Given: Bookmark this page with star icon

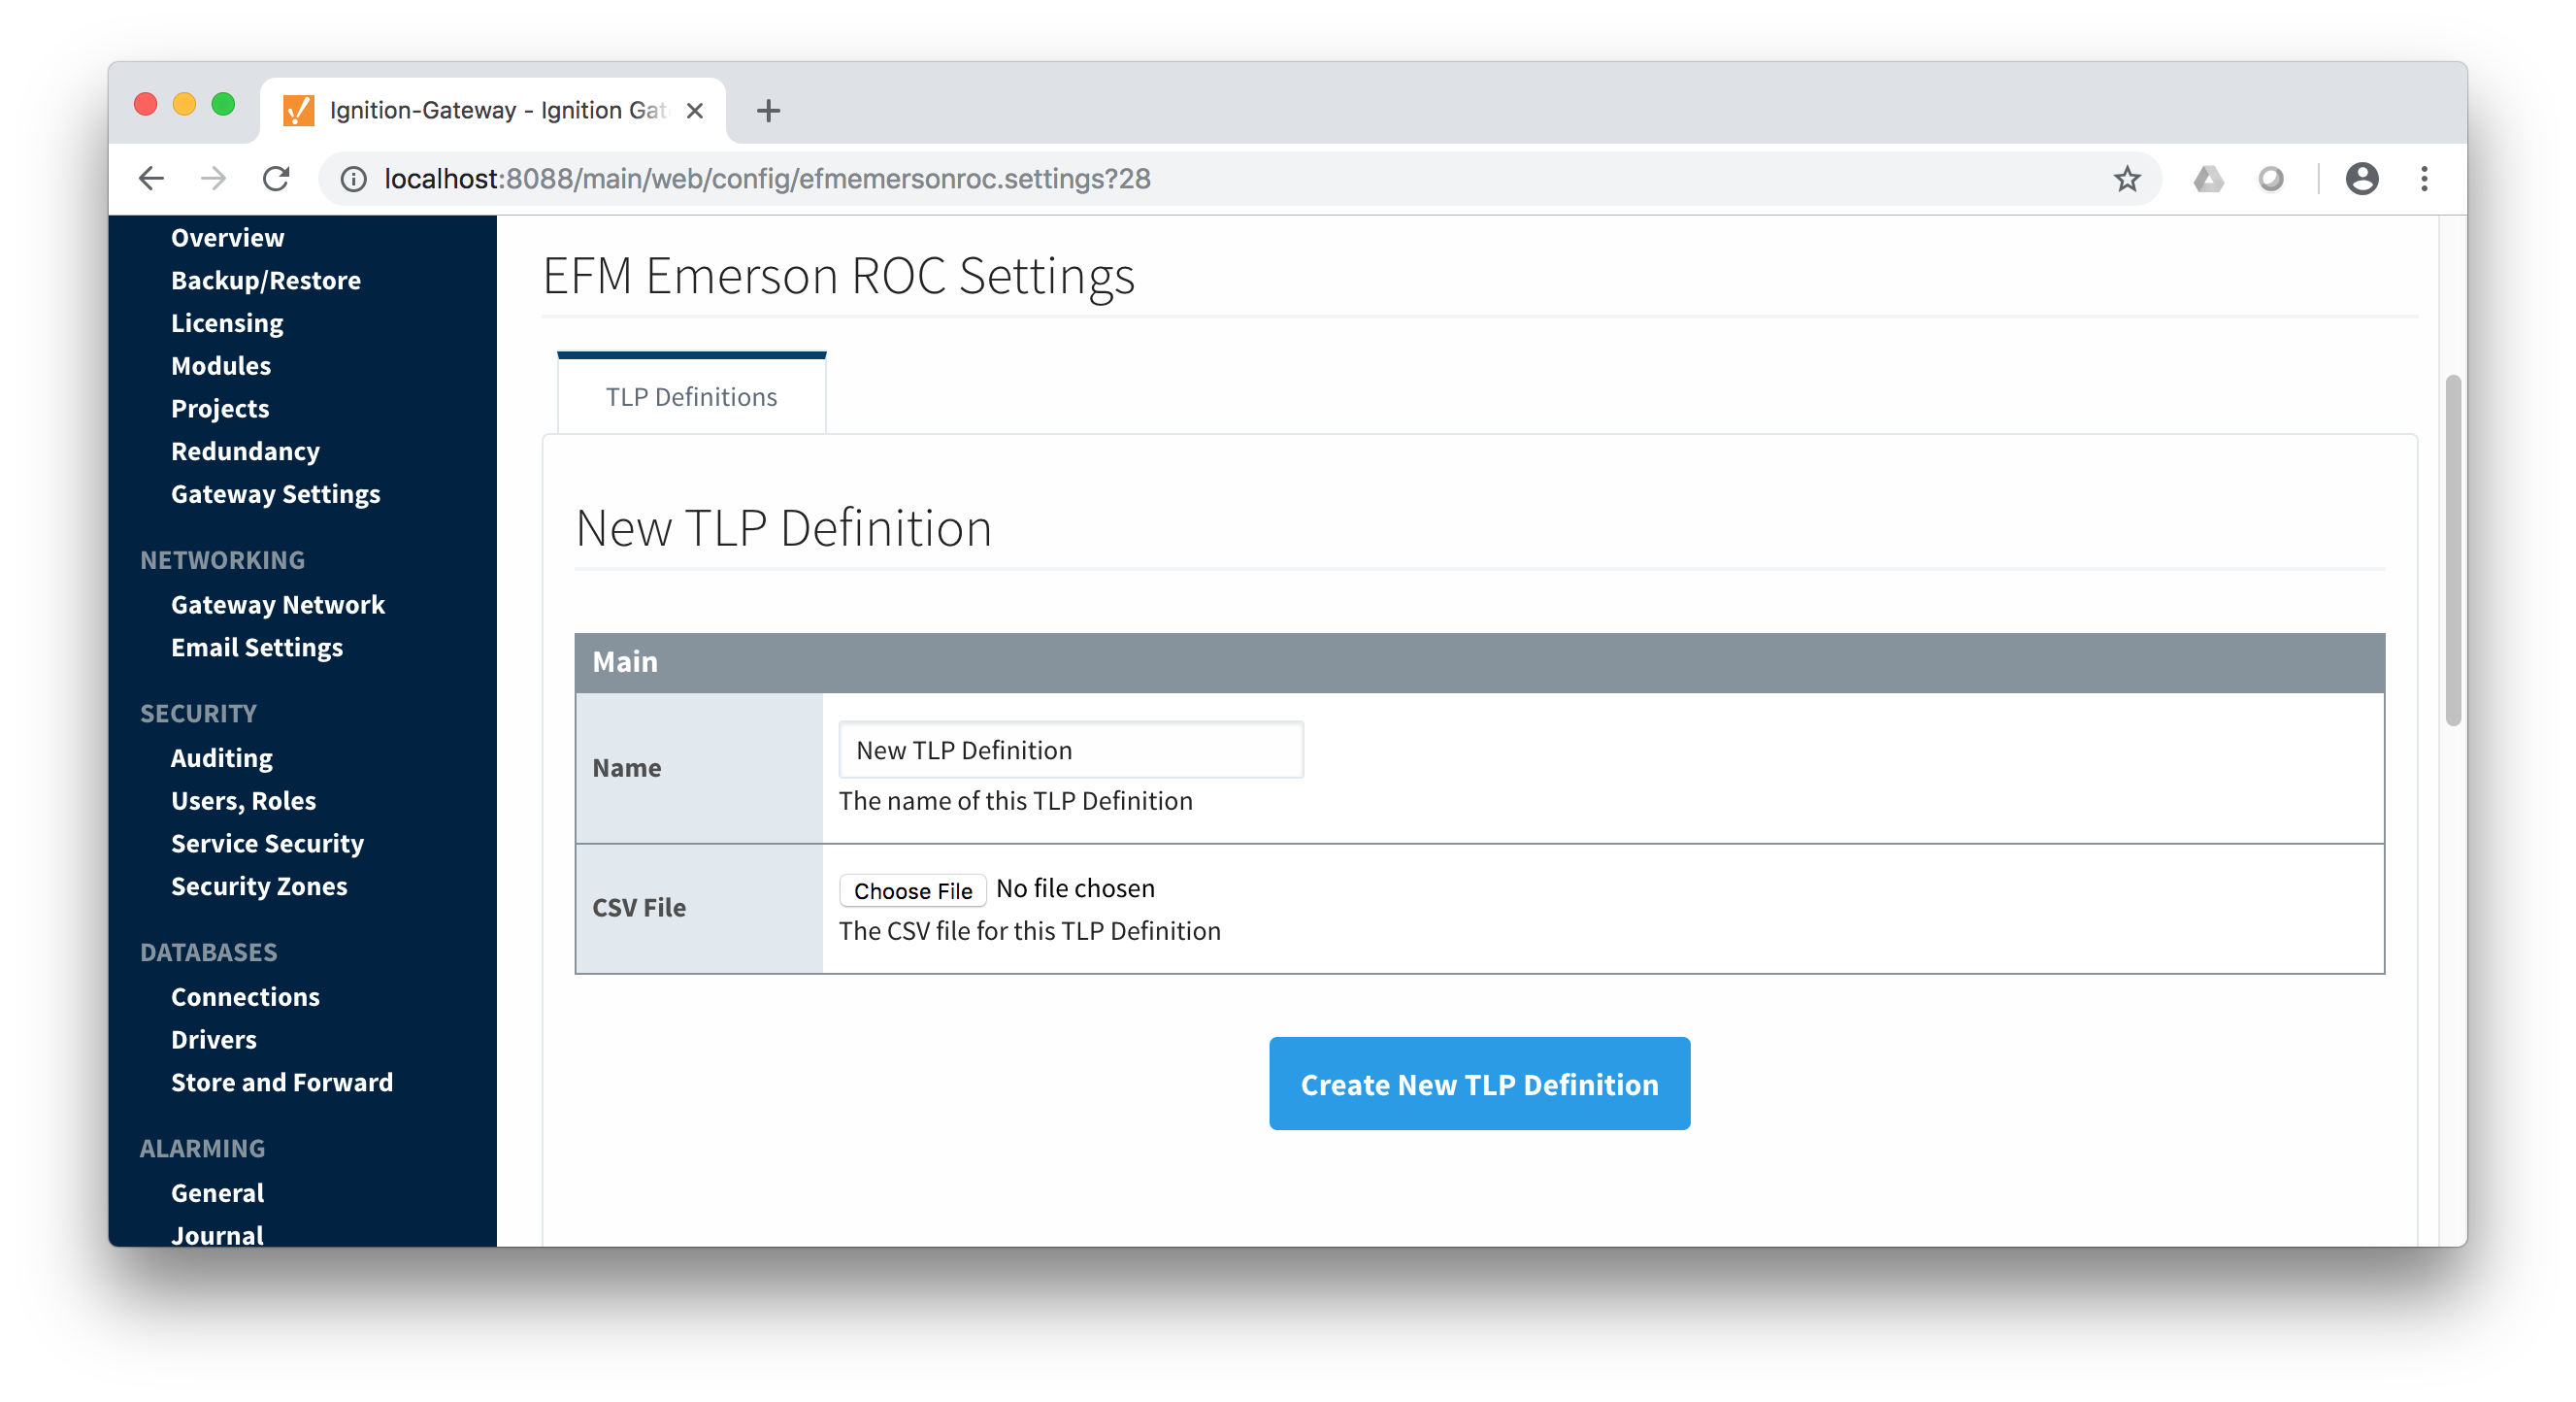Looking at the screenshot, I should (x=2126, y=179).
